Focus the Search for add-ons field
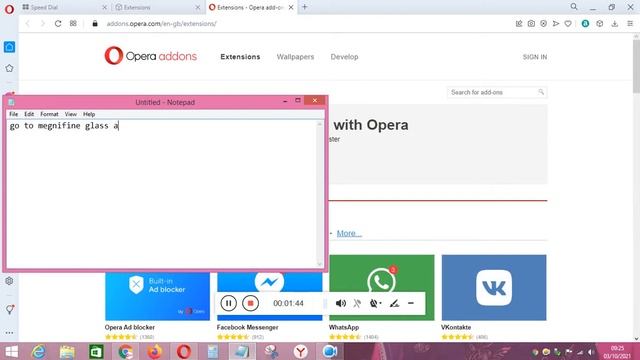640x360 pixels. [x=497, y=92]
